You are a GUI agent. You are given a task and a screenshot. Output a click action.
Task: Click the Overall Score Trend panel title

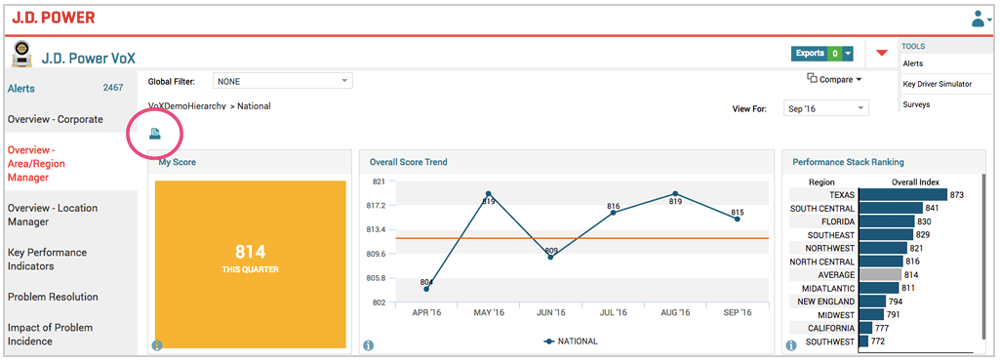(x=408, y=162)
